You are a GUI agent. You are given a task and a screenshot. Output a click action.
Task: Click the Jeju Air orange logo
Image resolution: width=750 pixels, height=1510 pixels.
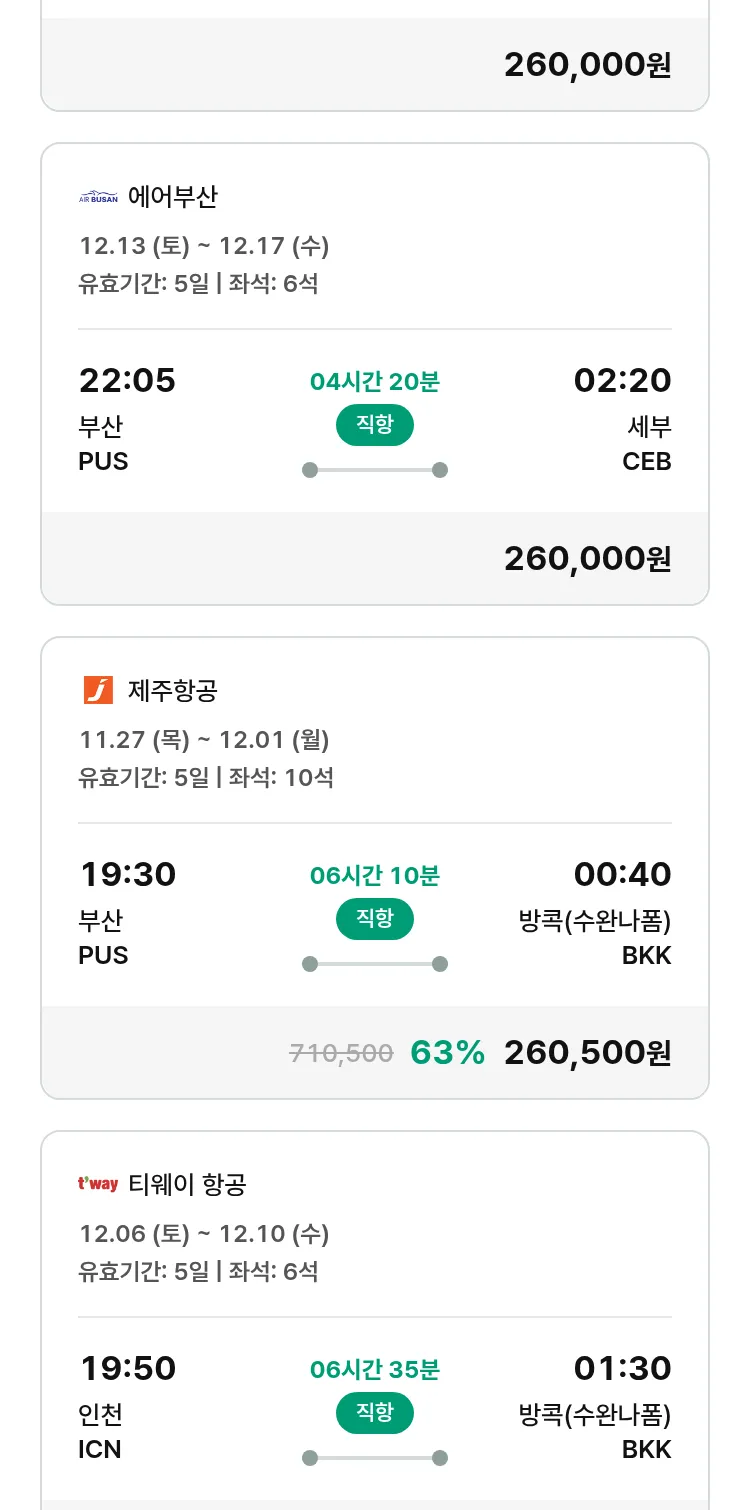[98, 690]
